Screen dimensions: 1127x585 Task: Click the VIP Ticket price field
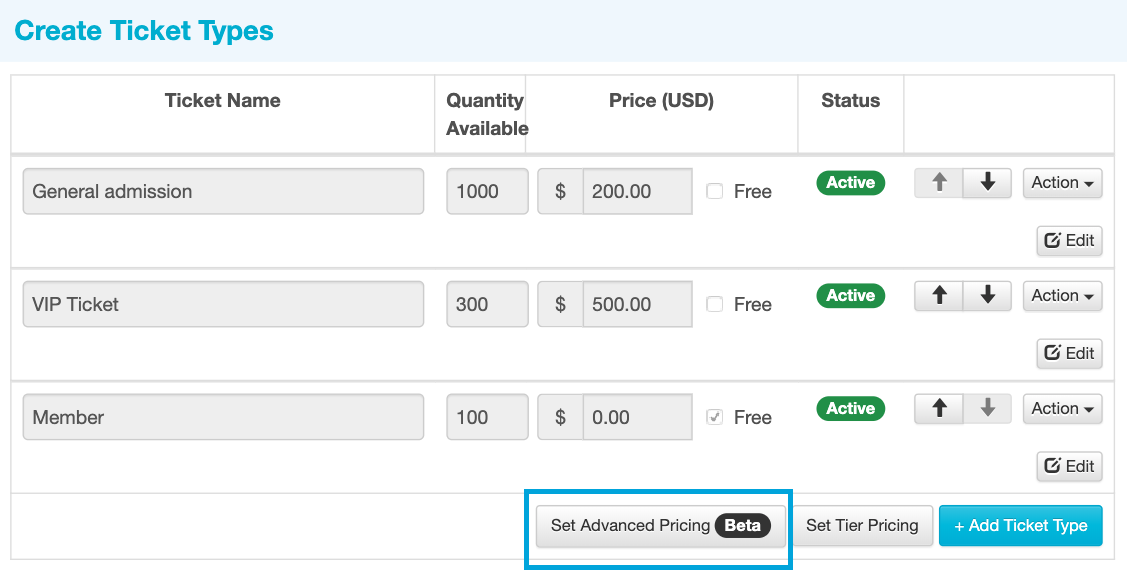638,304
